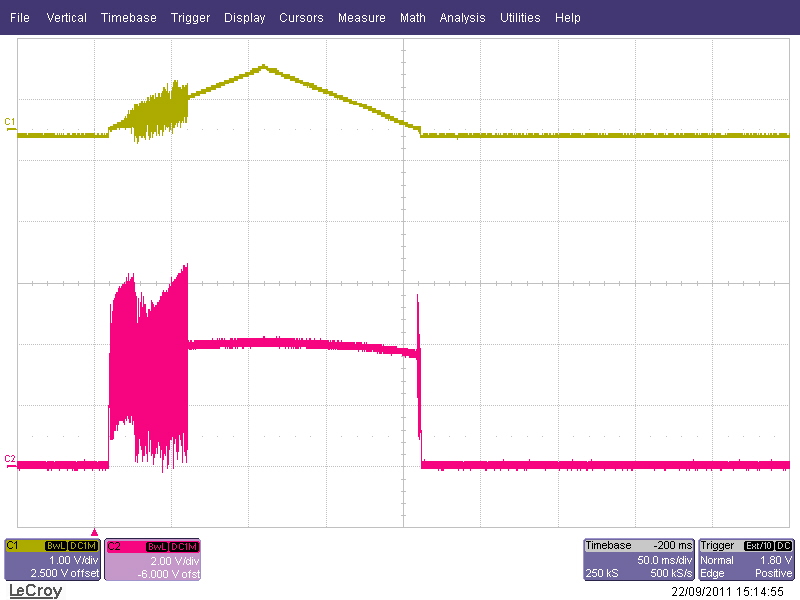Click the 2.500 V offset value

click(x=64, y=573)
